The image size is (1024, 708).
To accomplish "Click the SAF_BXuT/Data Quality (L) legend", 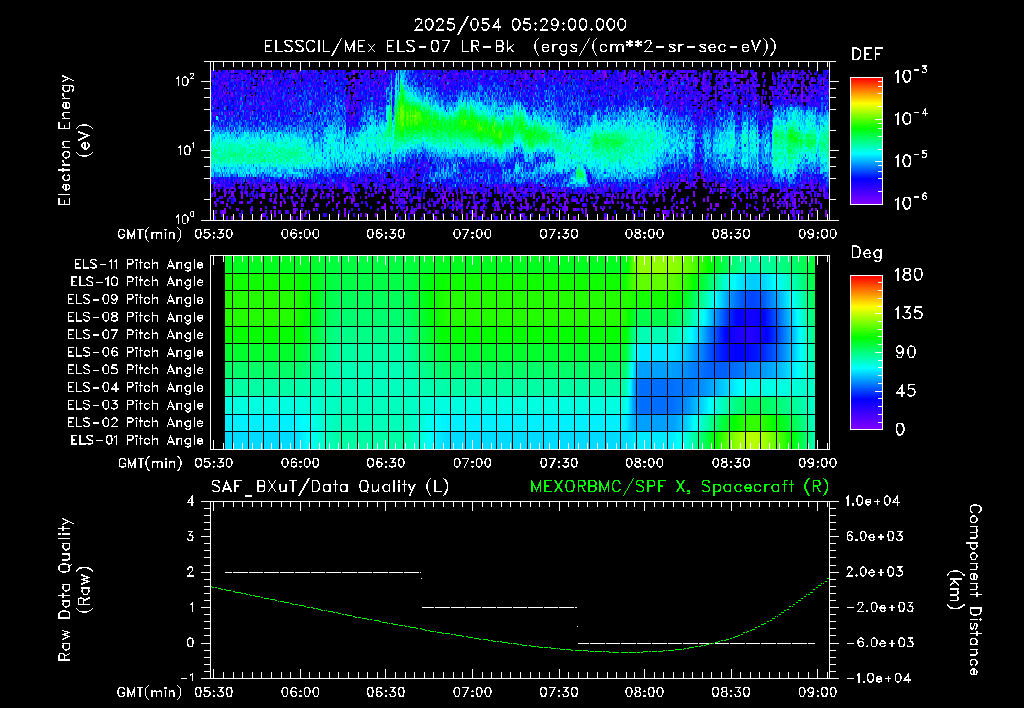I will coord(330,487).
